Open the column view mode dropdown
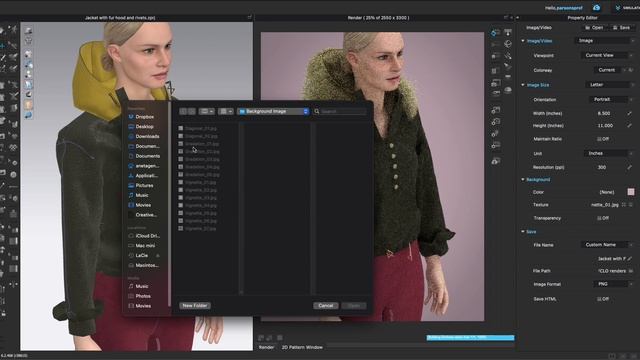The height and width of the screenshot is (360, 640). coord(207,111)
